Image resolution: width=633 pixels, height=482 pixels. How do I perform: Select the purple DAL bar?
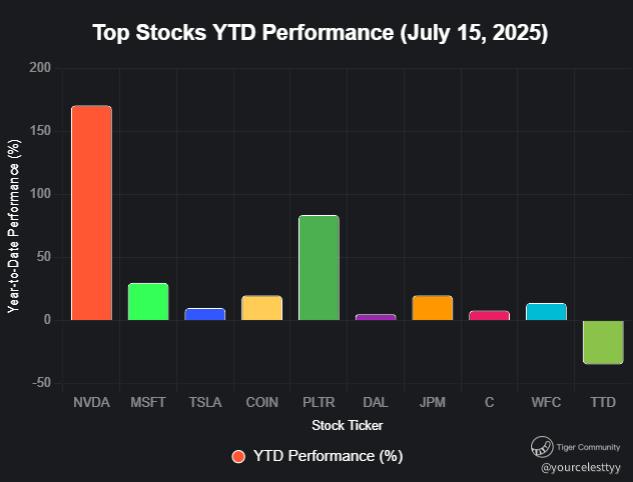tap(375, 317)
